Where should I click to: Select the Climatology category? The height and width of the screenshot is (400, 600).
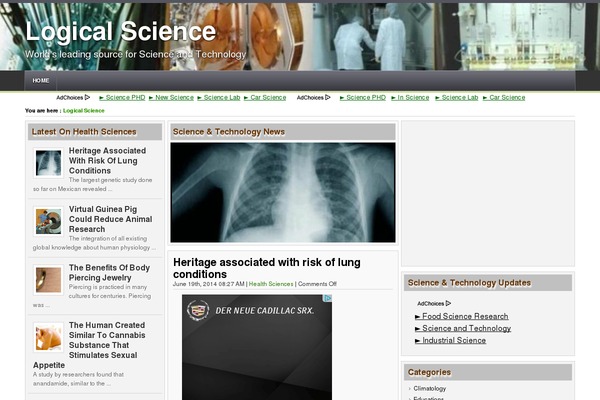(430, 389)
